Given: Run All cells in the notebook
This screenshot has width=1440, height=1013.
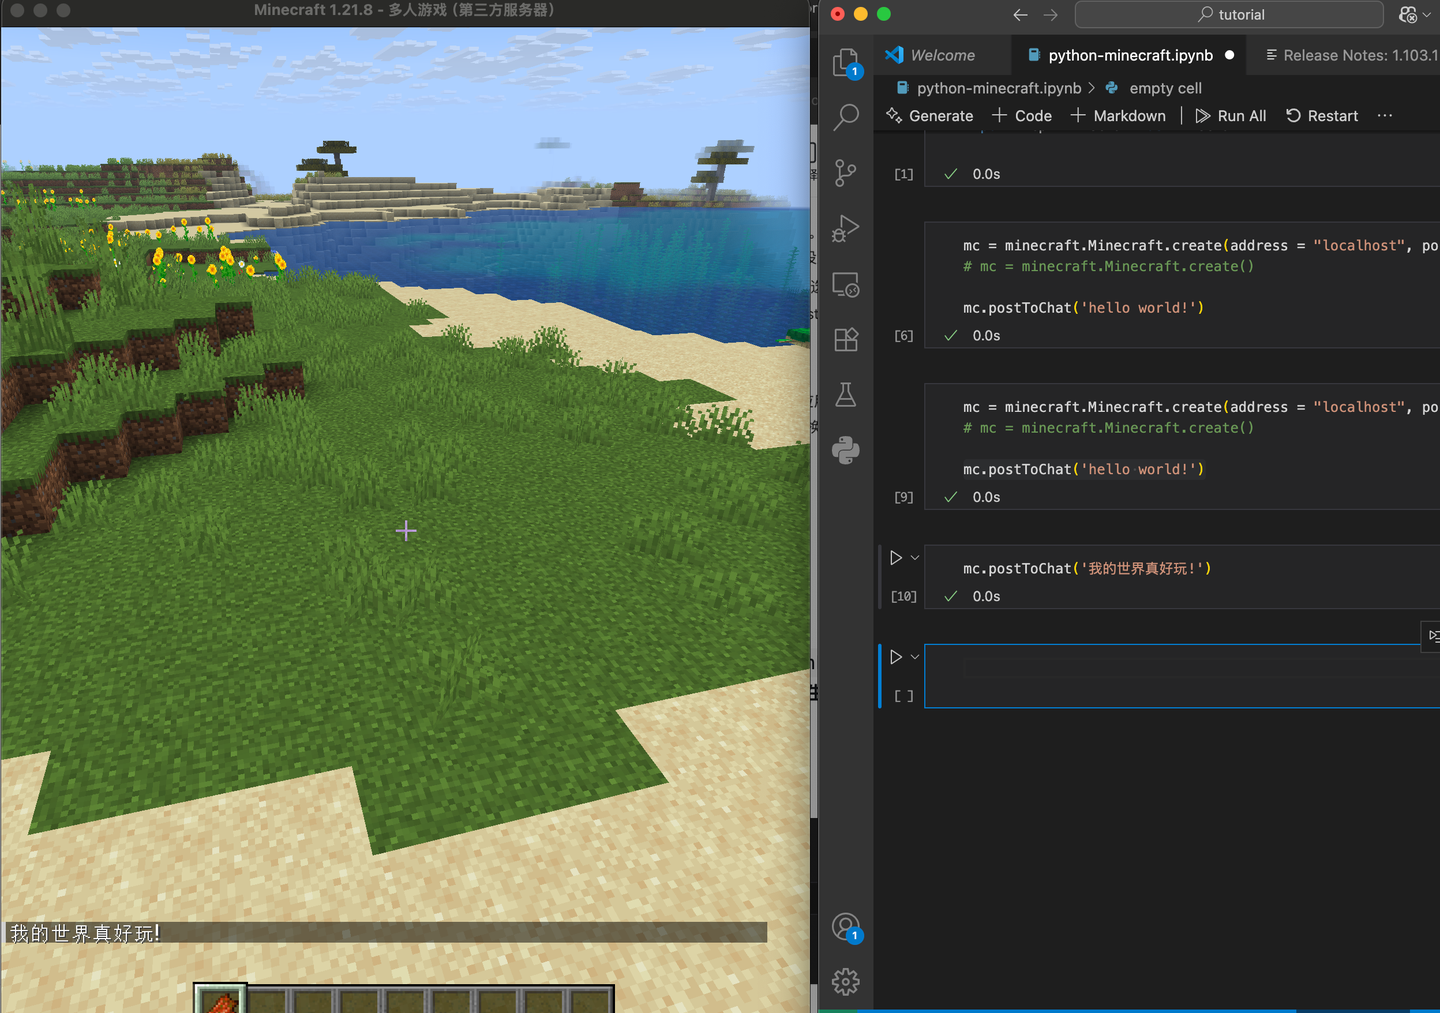Looking at the screenshot, I should click(x=1230, y=115).
